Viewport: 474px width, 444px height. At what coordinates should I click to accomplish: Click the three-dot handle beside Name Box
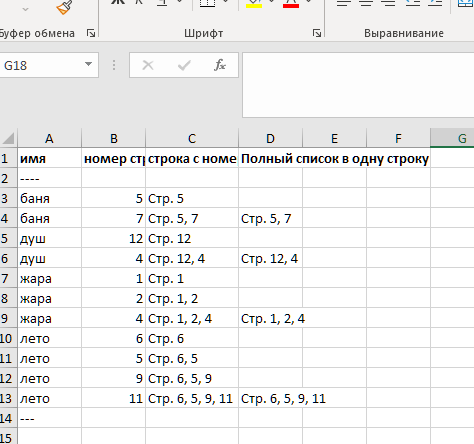(114, 65)
